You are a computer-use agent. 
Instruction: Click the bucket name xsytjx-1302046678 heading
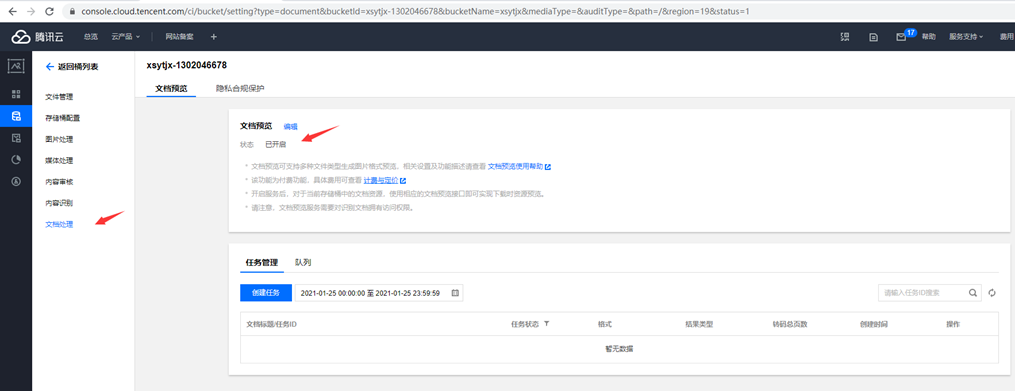pos(187,65)
